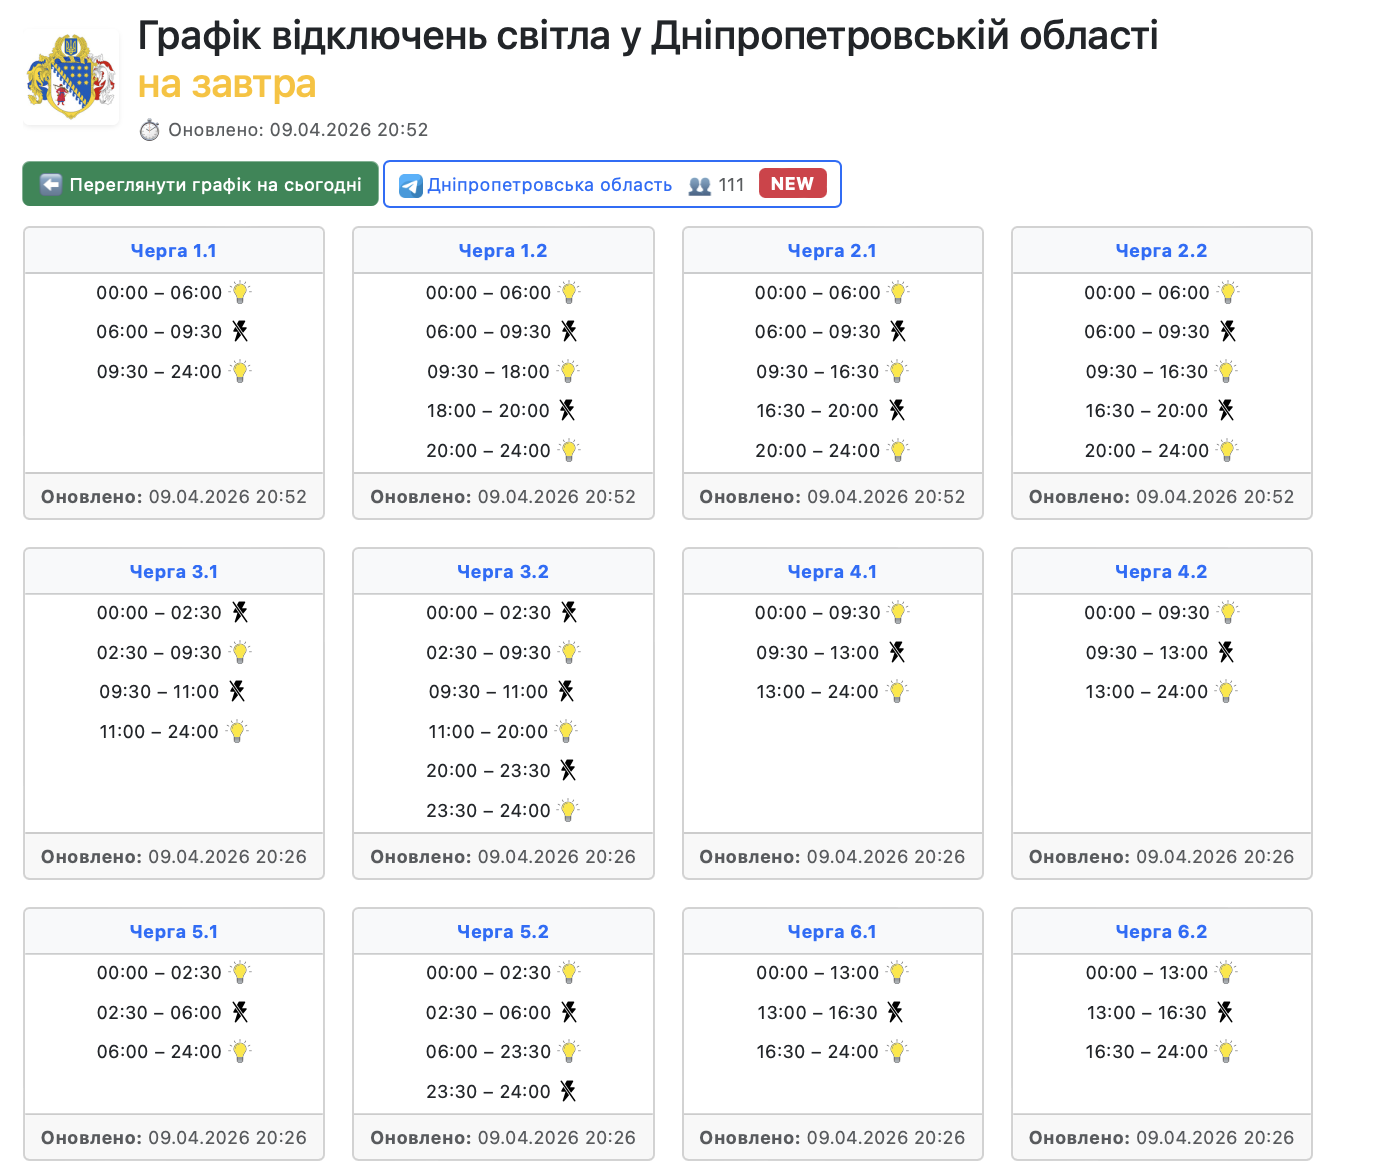Click the Dnipropetrovsk region coat of arms logo
Screen dimensions: 1398x1176
coord(71,77)
